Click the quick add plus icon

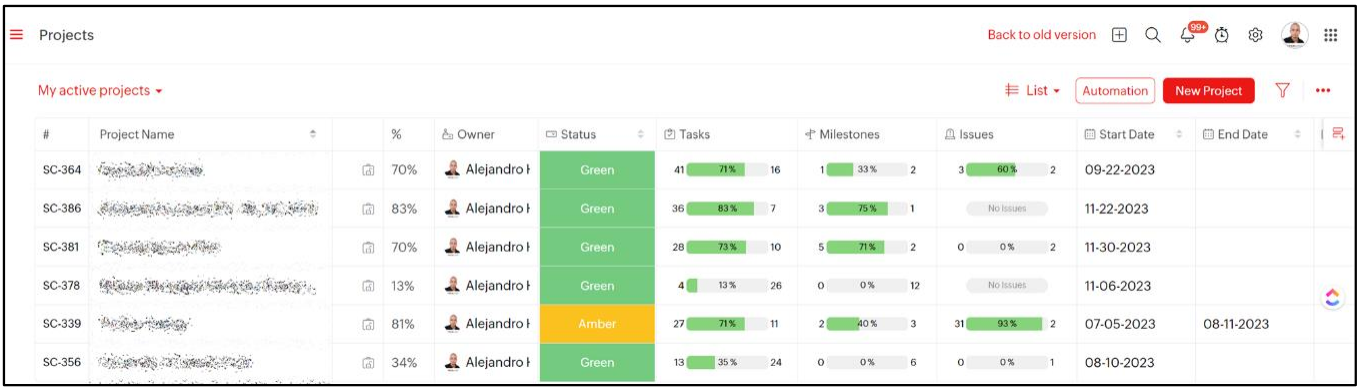[x=1120, y=35]
